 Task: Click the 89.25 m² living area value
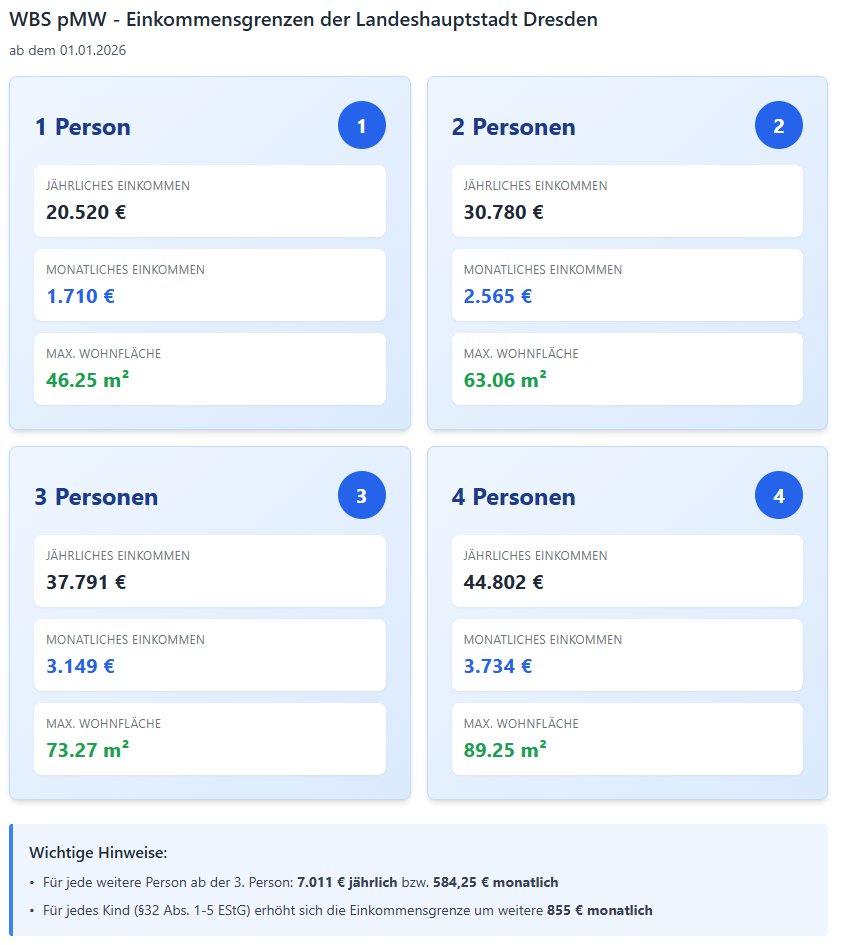pyautogui.click(x=505, y=750)
